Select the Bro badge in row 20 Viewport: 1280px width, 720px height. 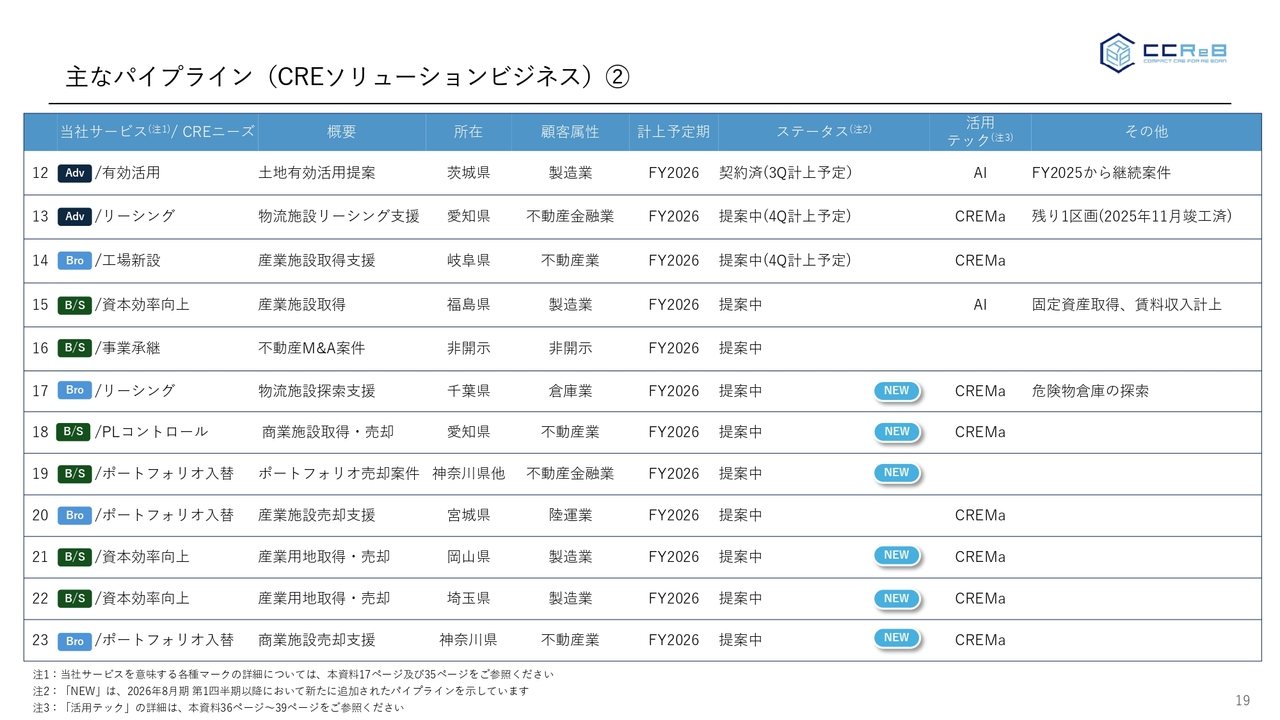tap(75, 515)
